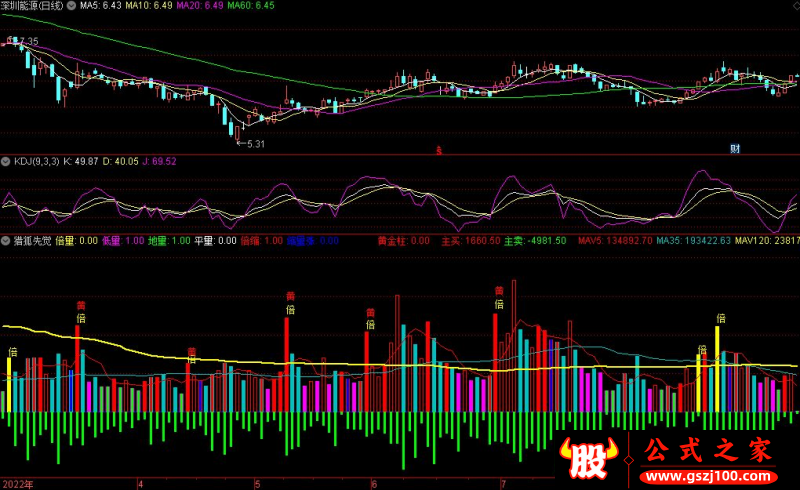Click the K: 49.87 reading

coord(81,162)
